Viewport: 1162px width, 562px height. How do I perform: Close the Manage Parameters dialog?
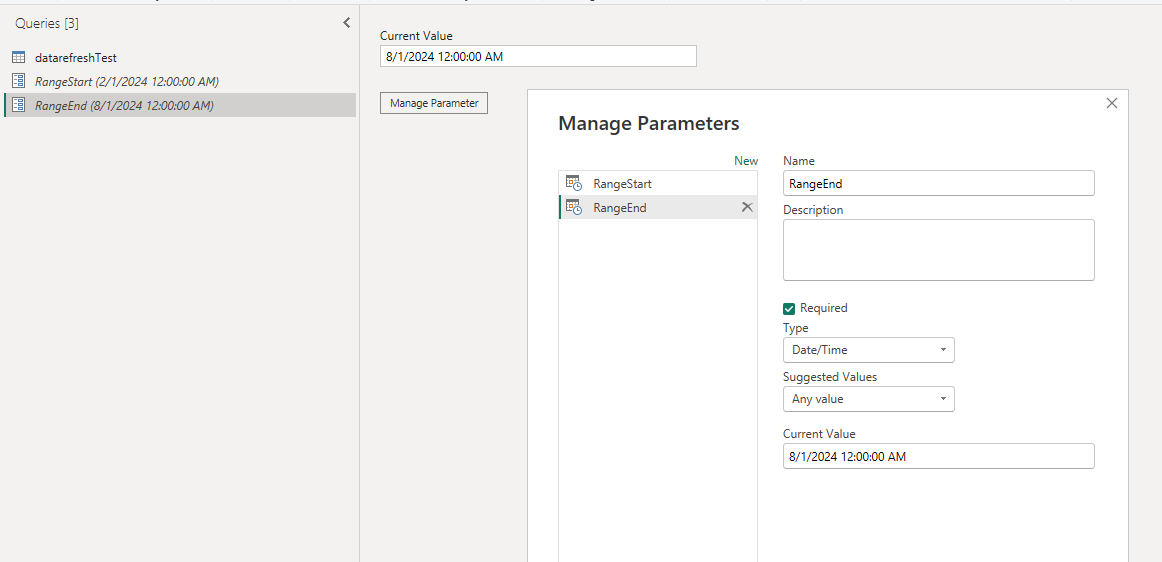(1112, 103)
